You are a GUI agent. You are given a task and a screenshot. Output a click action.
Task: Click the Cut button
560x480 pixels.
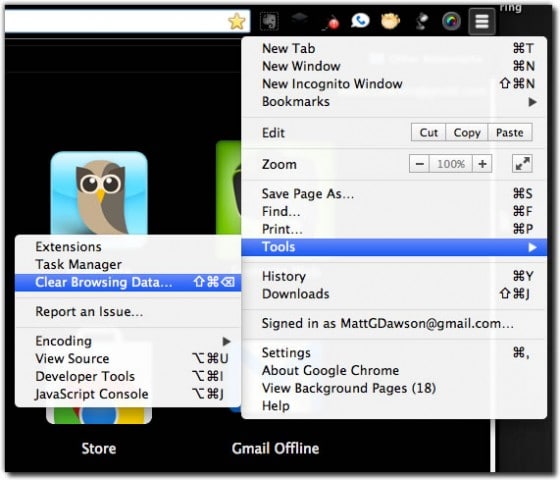click(428, 132)
